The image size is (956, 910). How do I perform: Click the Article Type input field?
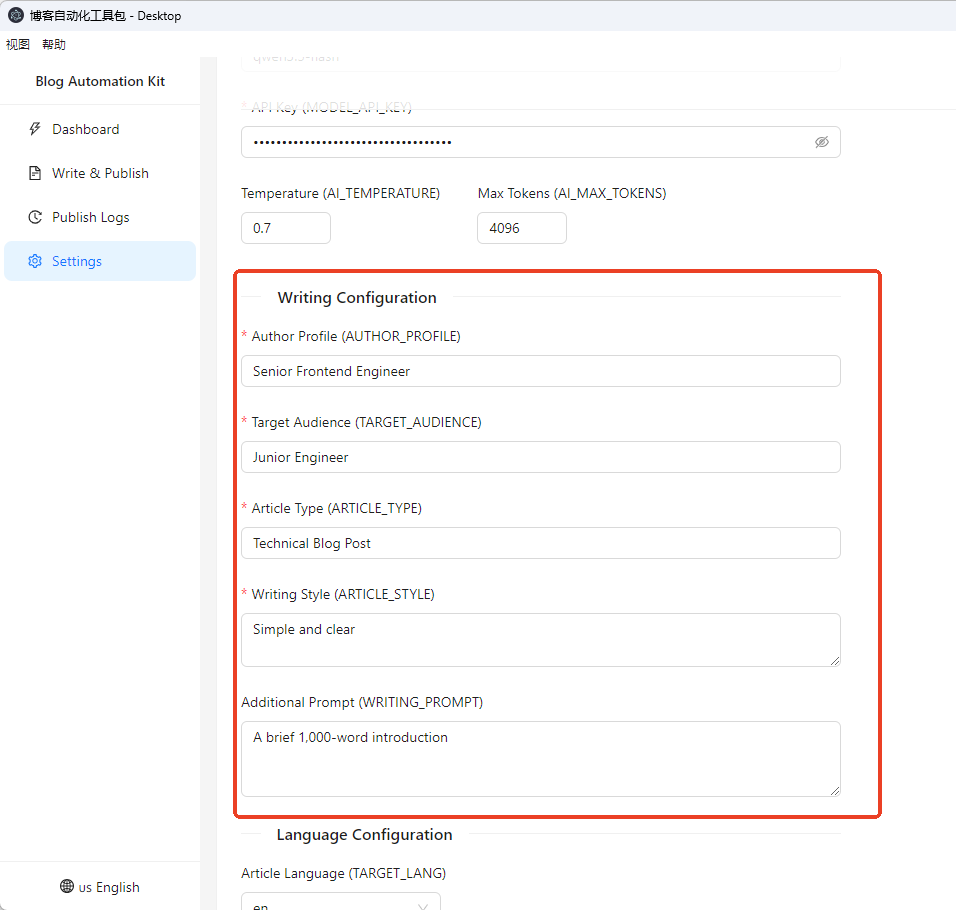pyautogui.click(x=540, y=543)
